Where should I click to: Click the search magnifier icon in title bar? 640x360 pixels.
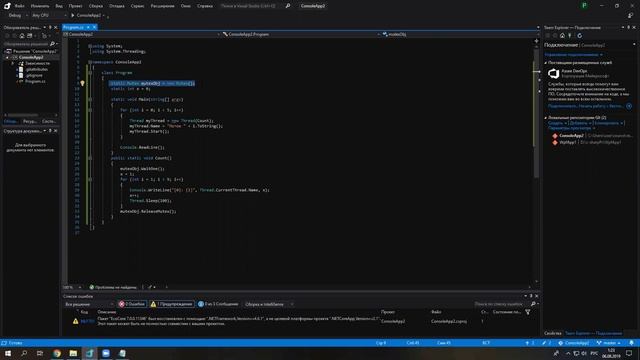point(288,6)
